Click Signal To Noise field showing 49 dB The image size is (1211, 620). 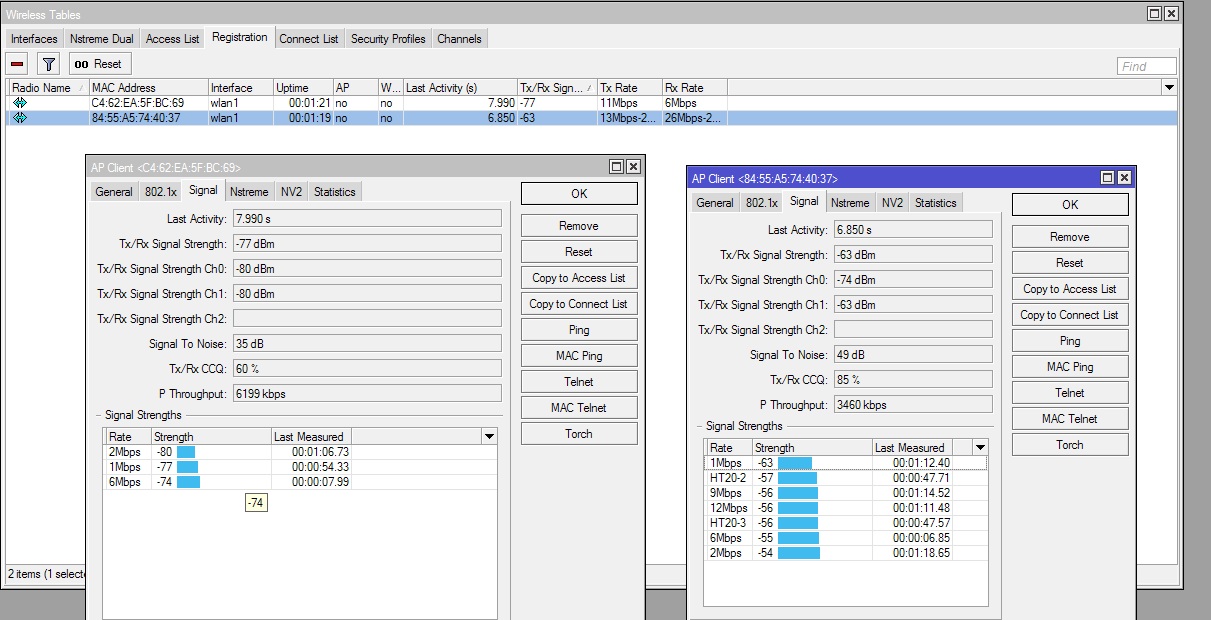coord(913,355)
